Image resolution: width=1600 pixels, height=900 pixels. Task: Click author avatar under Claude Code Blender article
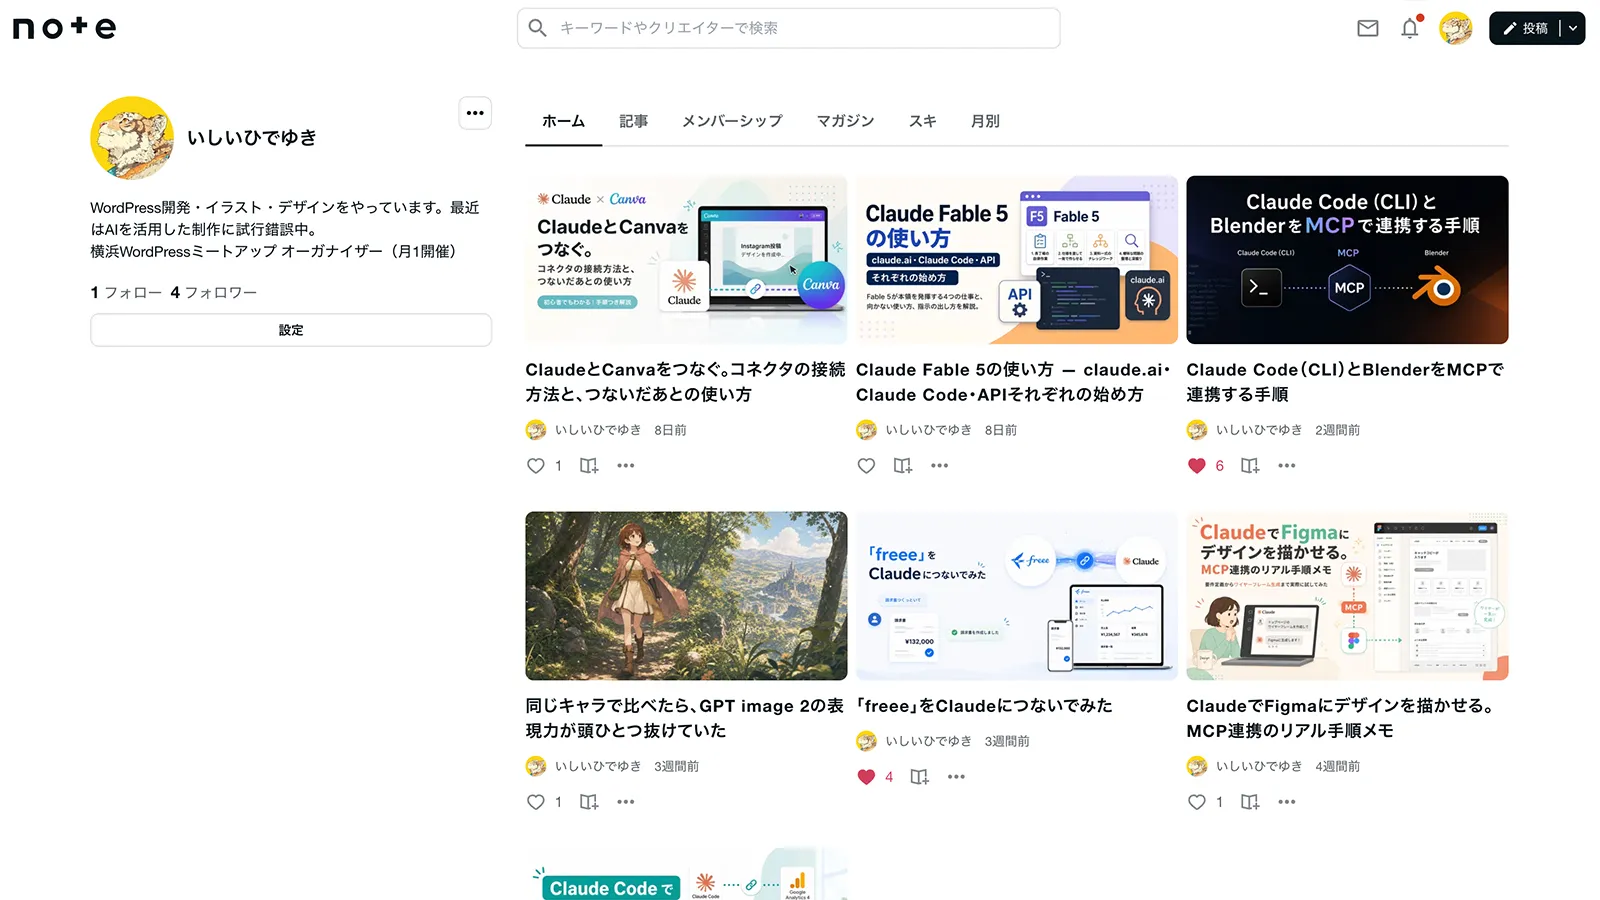(x=1197, y=430)
